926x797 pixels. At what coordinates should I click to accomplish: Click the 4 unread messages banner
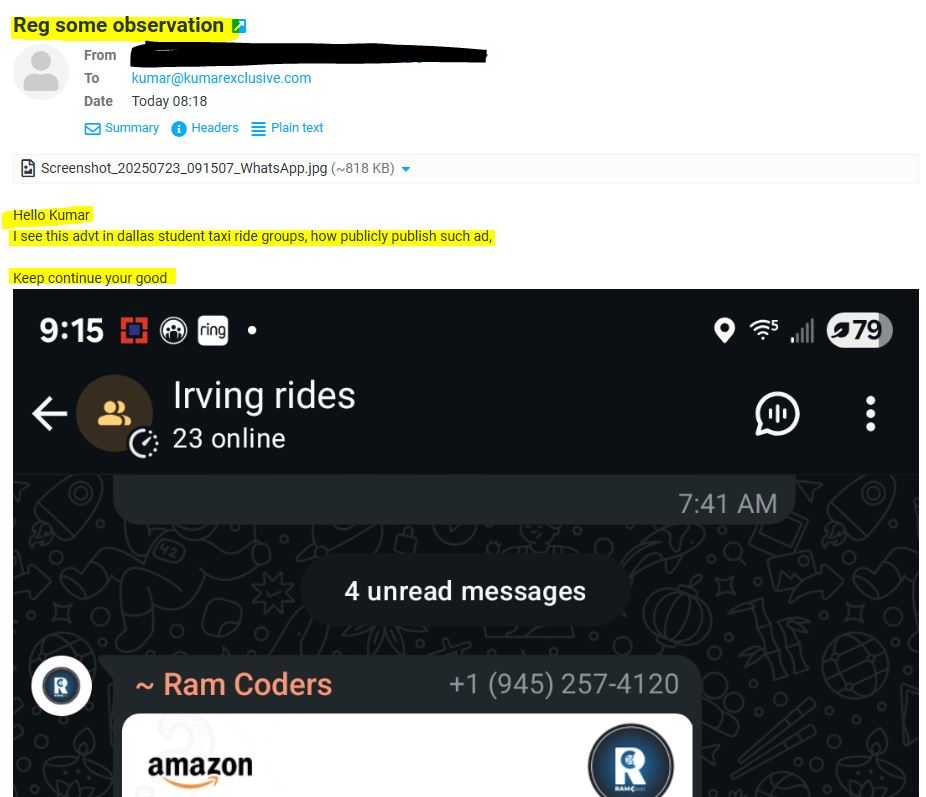(x=465, y=590)
